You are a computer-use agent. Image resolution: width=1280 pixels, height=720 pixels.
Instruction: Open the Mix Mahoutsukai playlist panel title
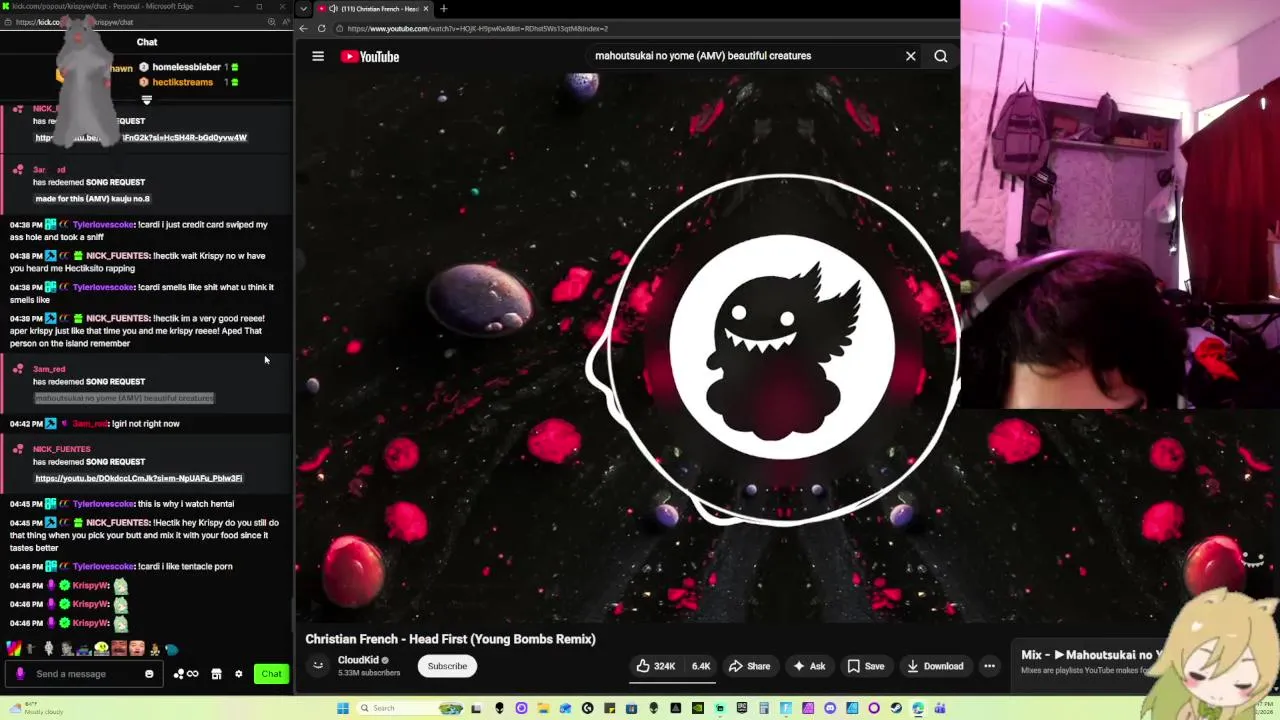click(1090, 655)
